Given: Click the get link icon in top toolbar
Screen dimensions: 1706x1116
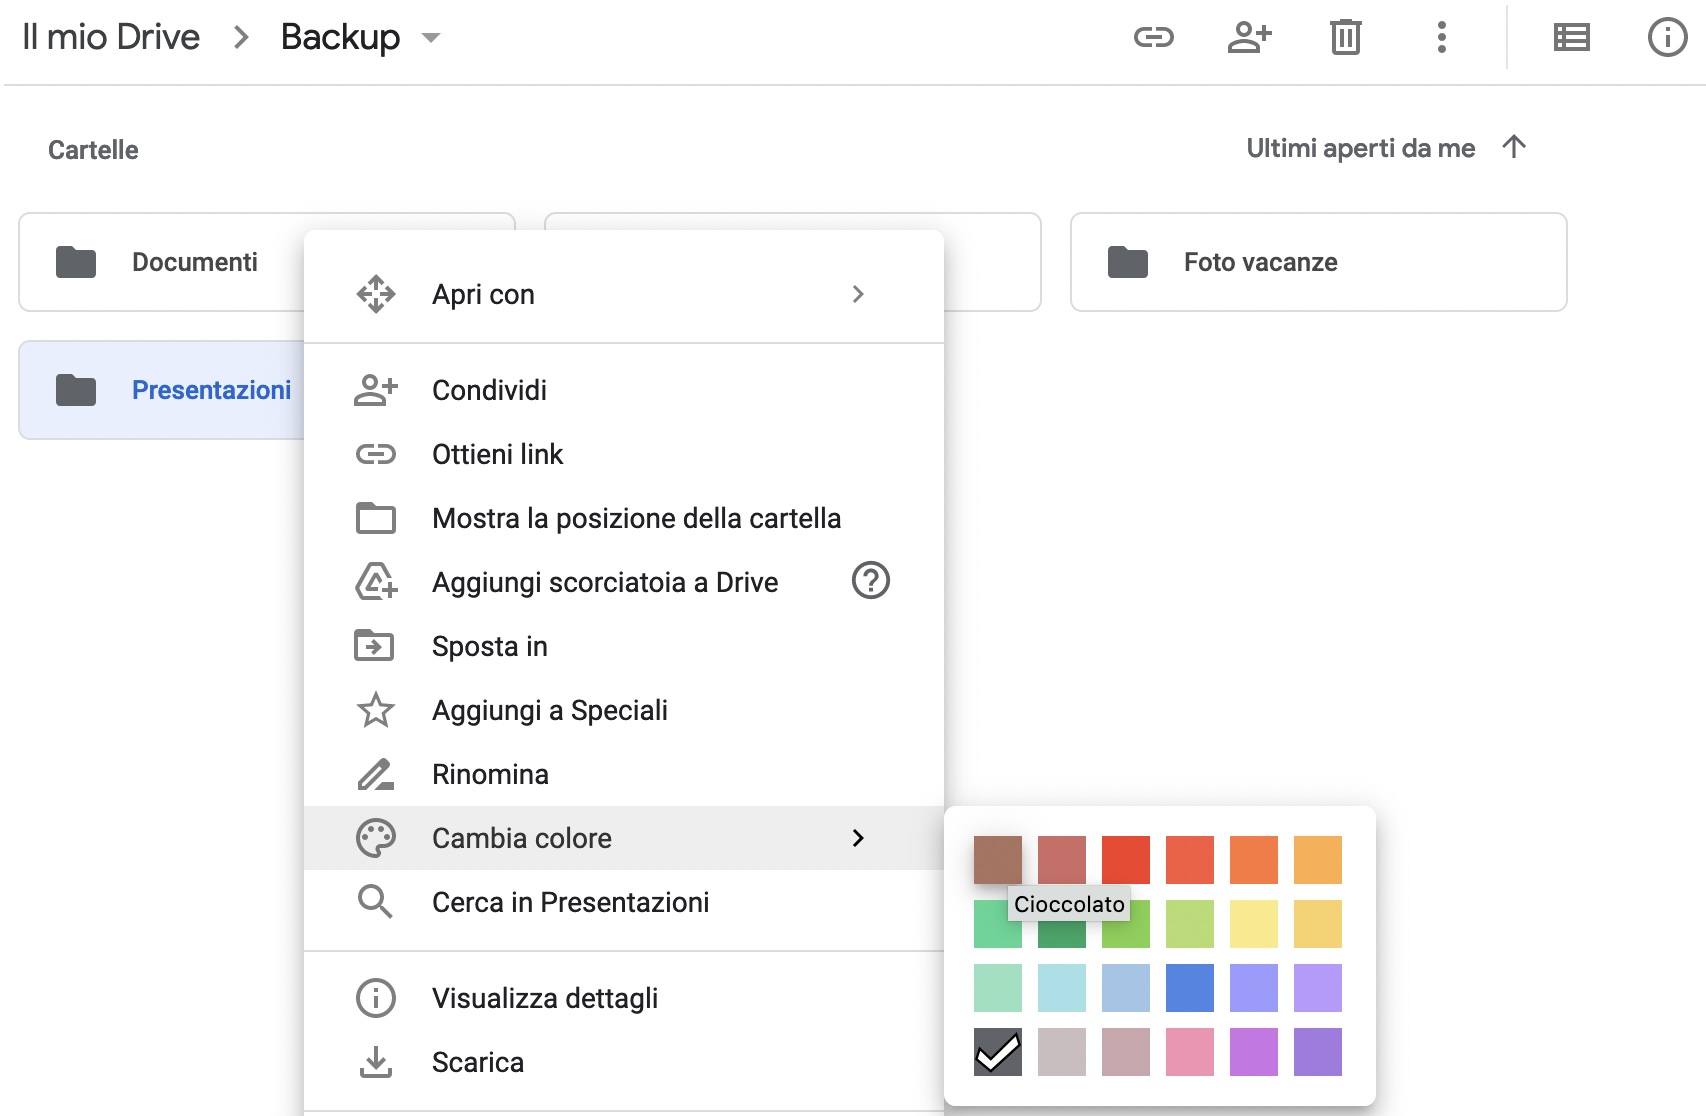Looking at the screenshot, I should (1153, 38).
